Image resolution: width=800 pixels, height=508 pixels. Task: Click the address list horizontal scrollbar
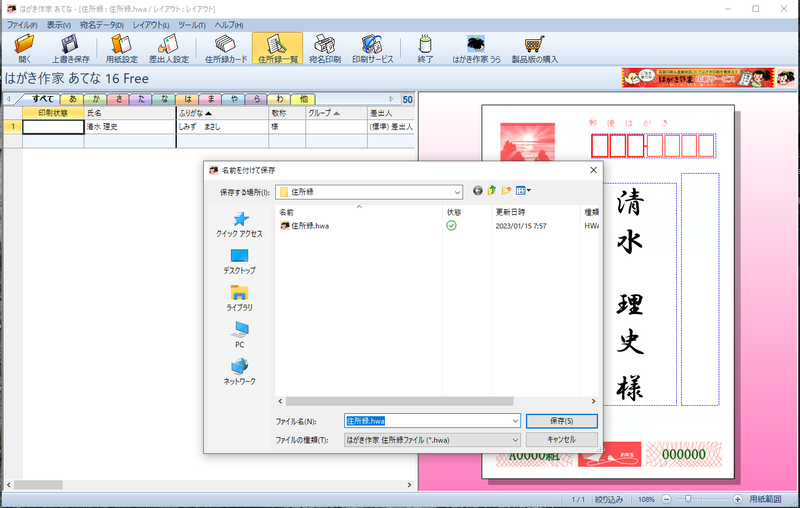[x=38, y=485]
